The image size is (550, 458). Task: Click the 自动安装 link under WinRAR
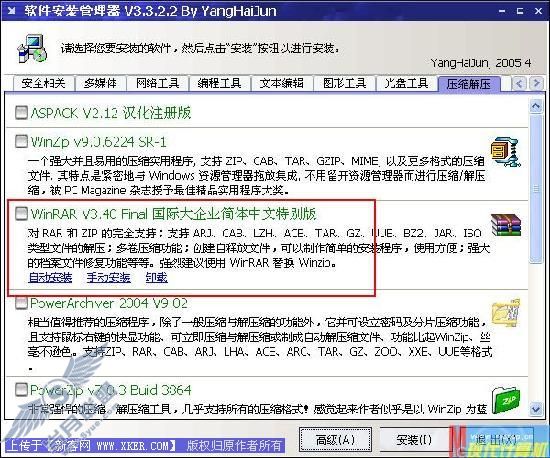click(x=50, y=277)
